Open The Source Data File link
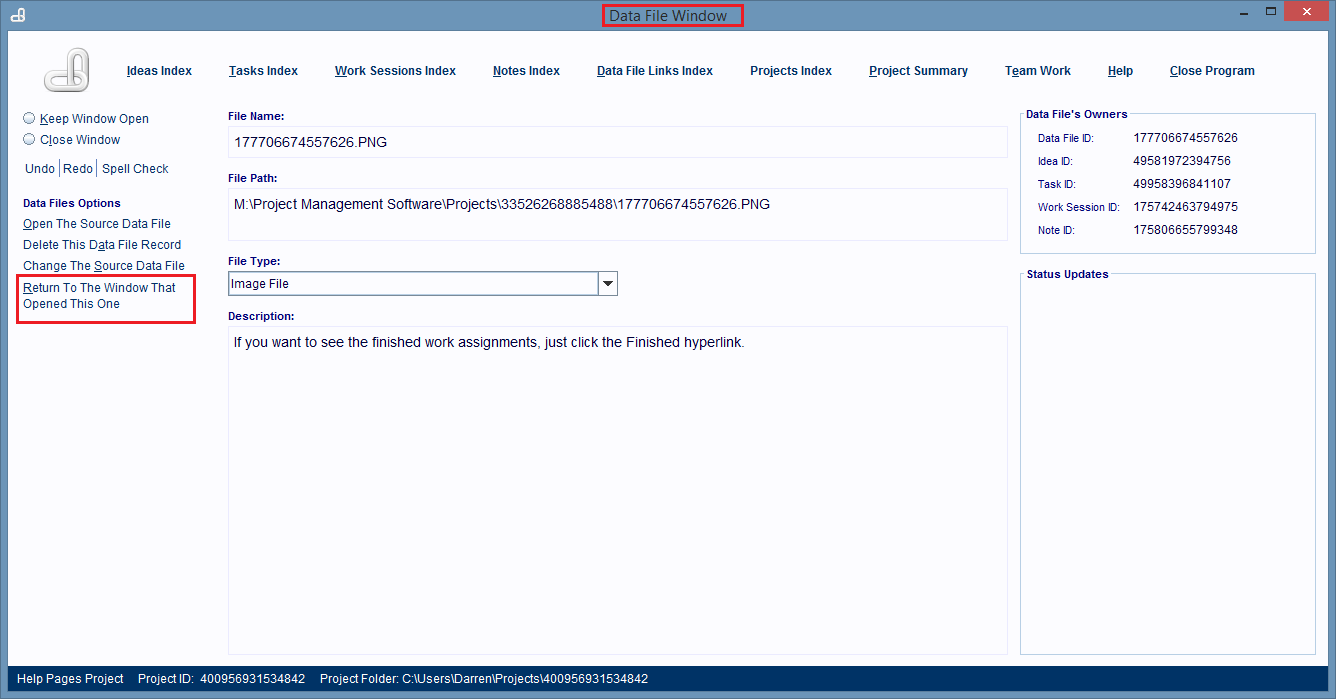This screenshot has height=699, width=1336. pyautogui.click(x=97, y=224)
